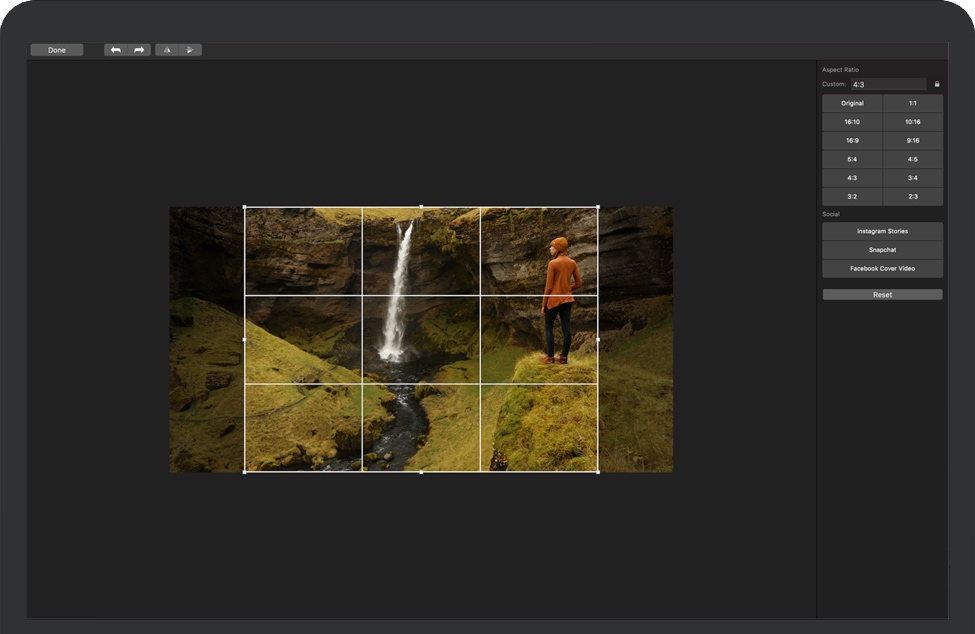Select the 16:9 aspect ratio preset
This screenshot has height=634, width=975.
(852, 141)
